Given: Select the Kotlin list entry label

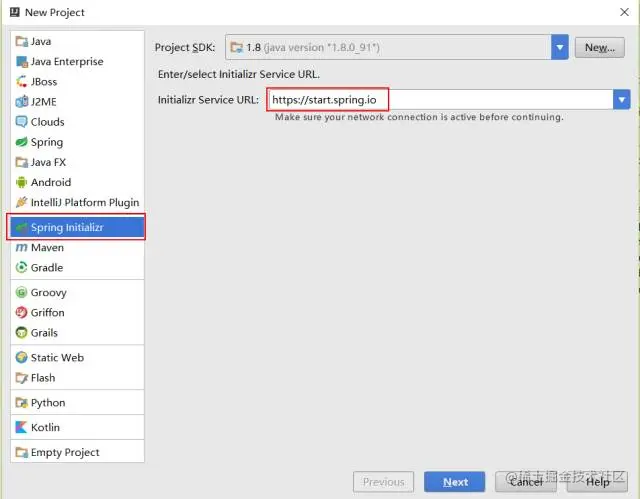Looking at the screenshot, I should click(x=45, y=427).
